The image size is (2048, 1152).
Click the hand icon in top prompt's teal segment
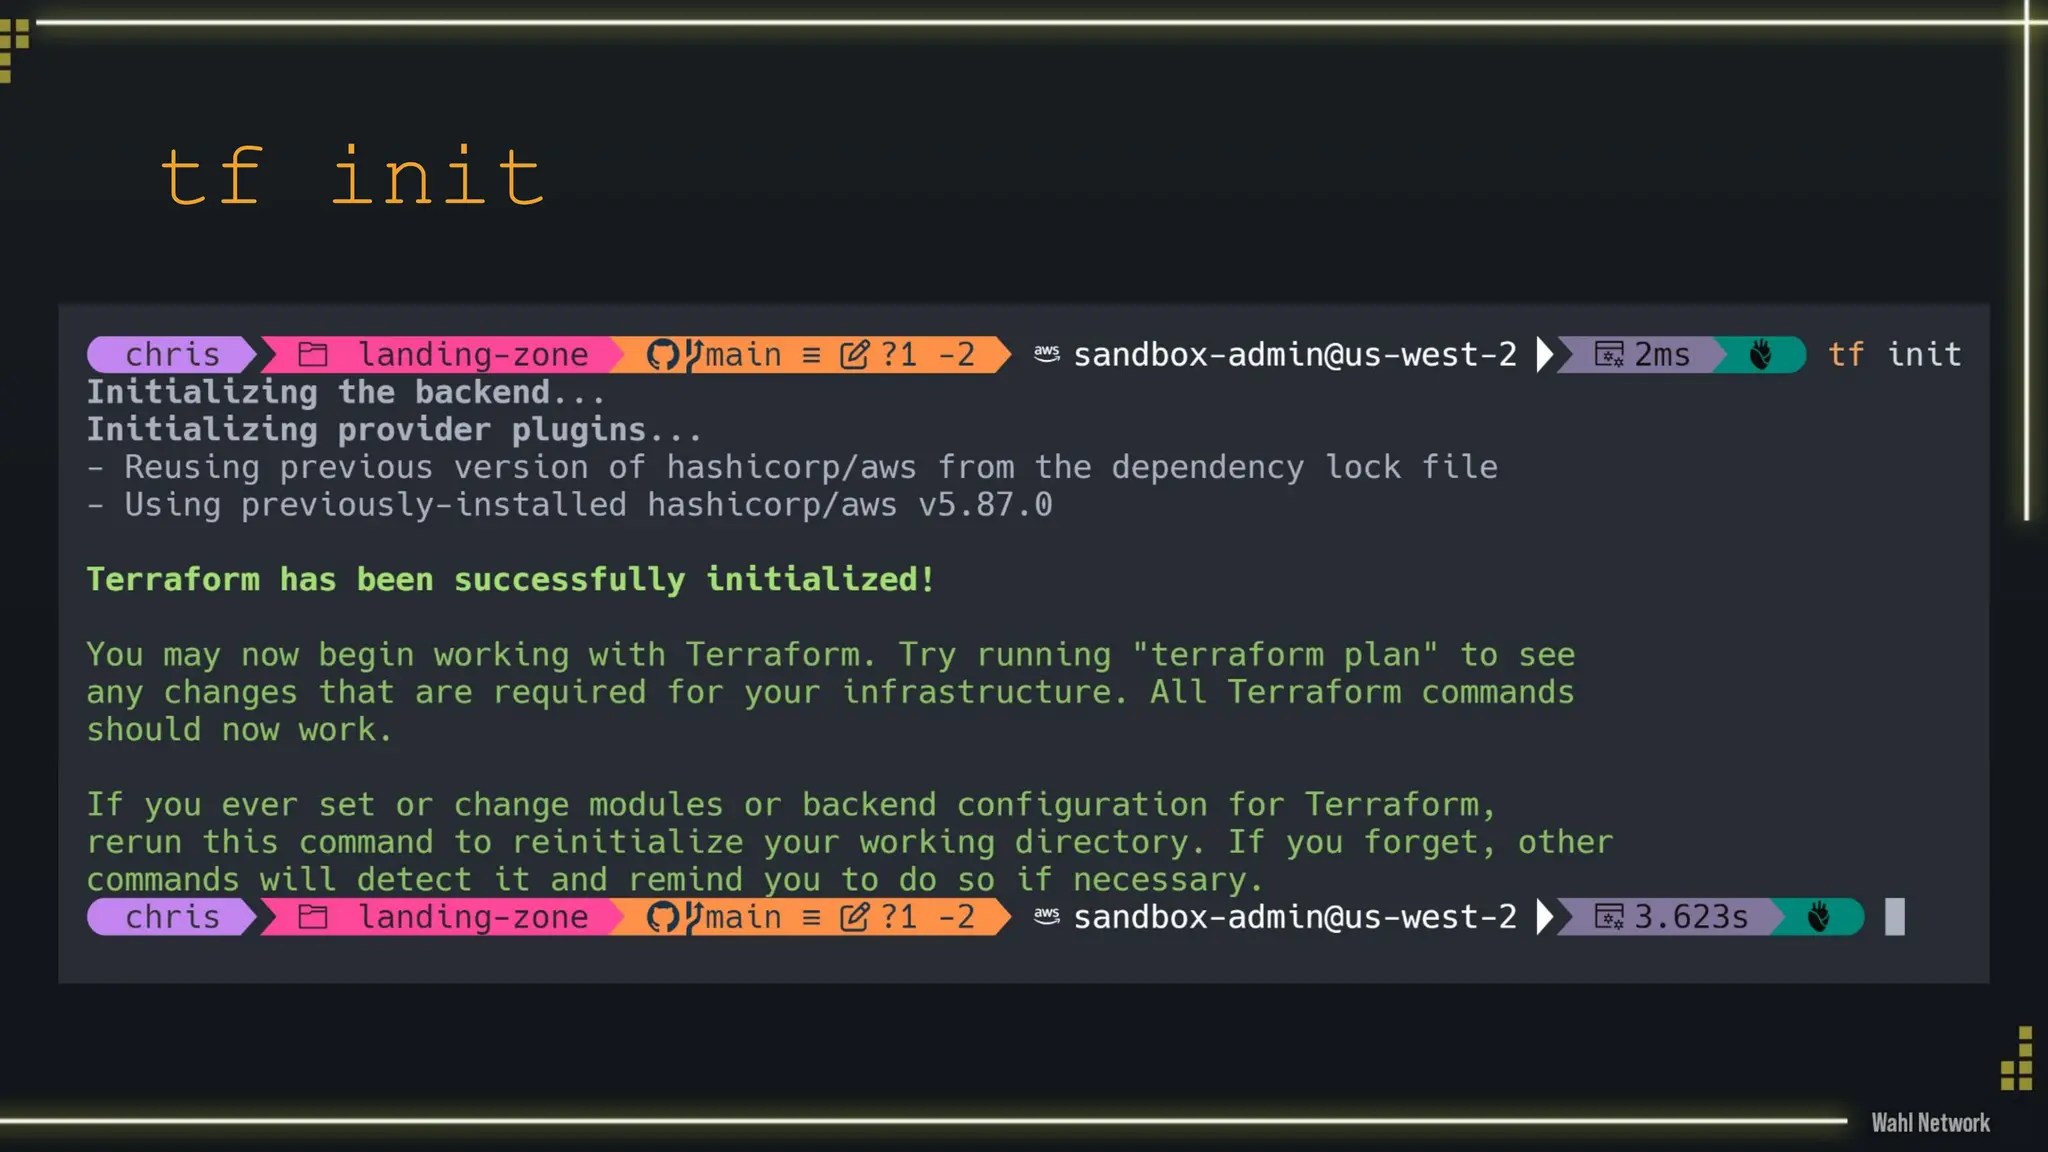pos(1761,354)
